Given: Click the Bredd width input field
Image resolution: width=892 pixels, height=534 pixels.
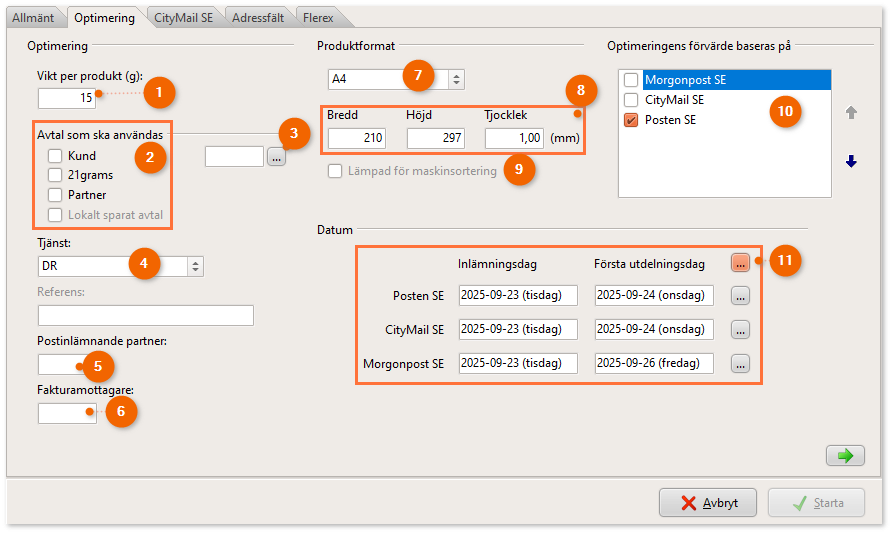Looking at the screenshot, I should point(356,138).
